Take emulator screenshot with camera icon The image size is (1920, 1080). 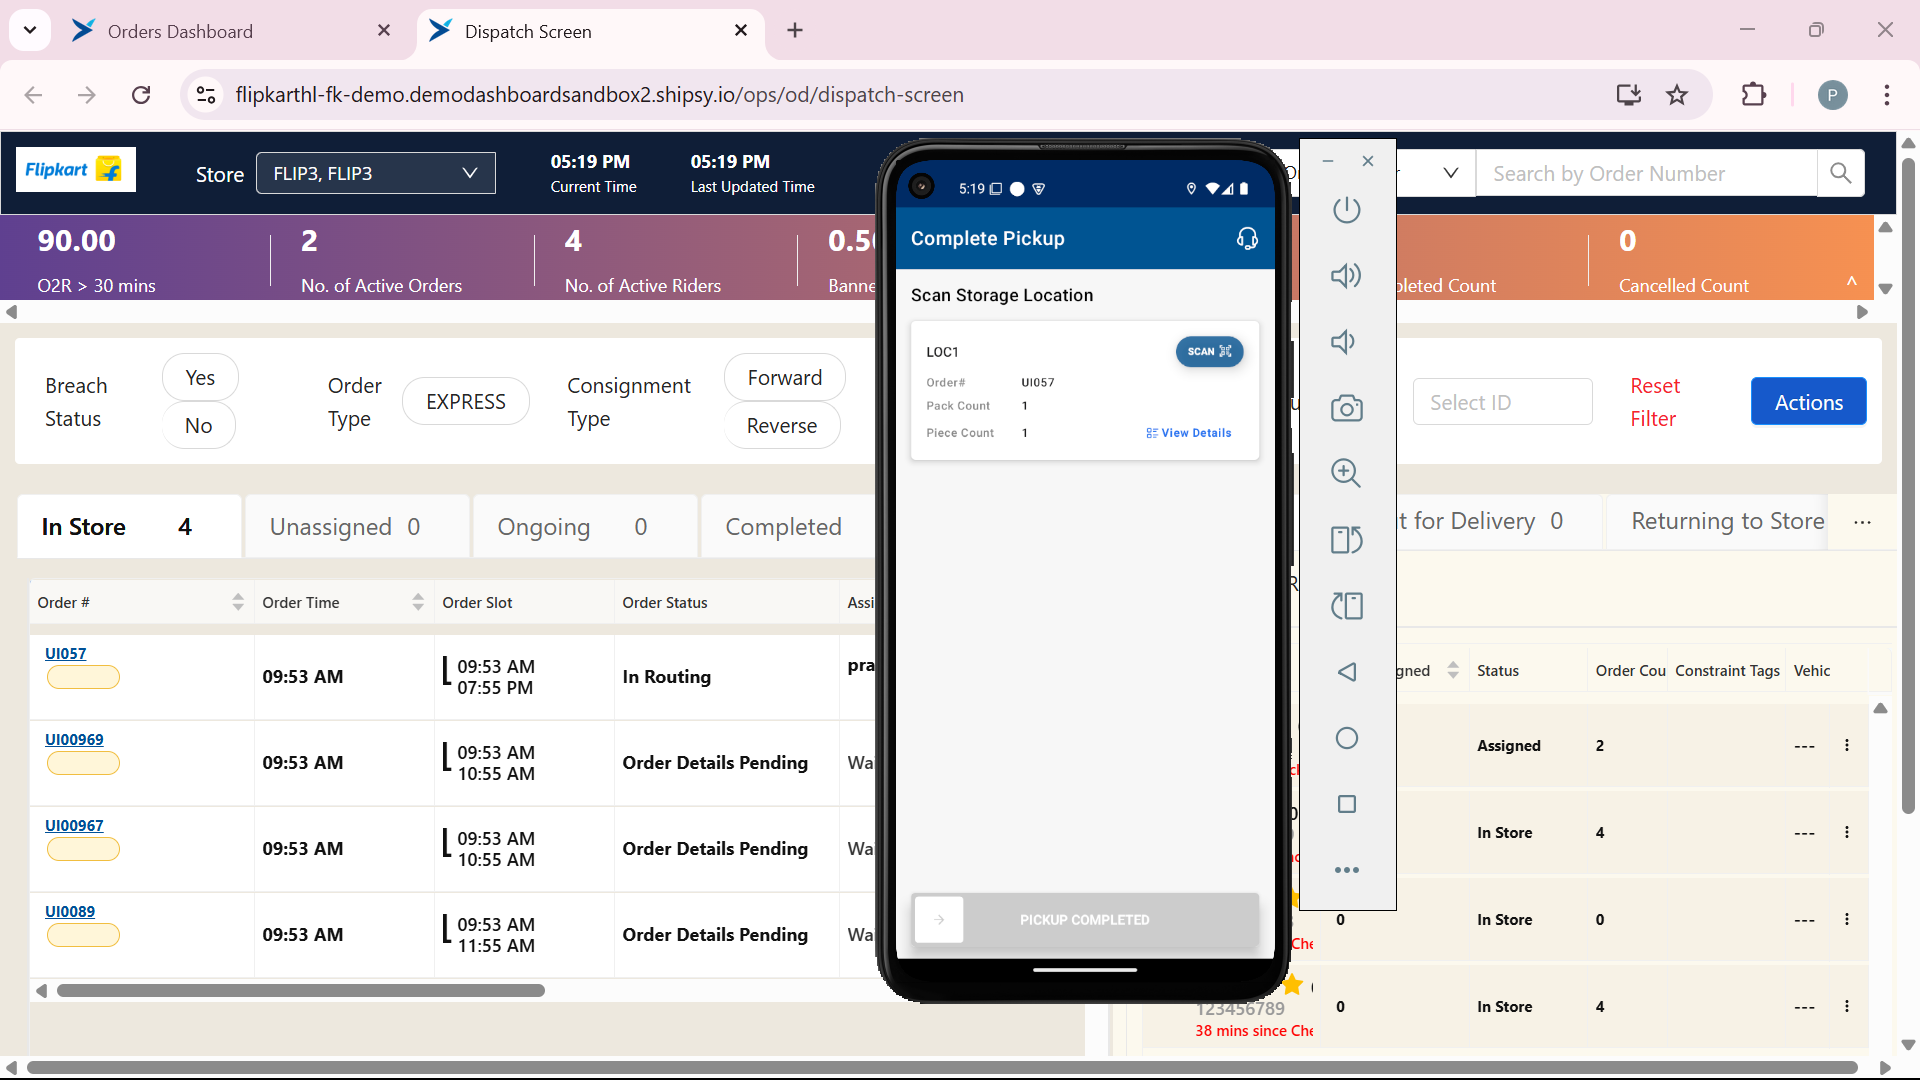(x=1347, y=408)
